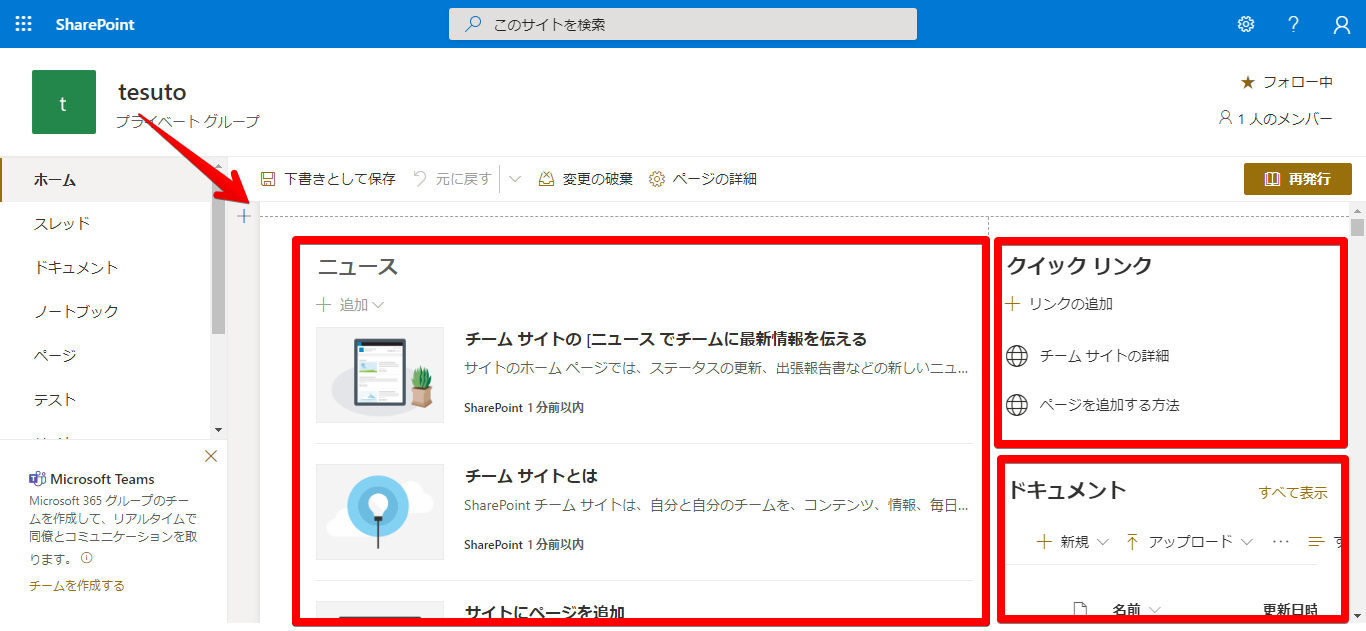
Task: Open the more options ellipsis in ドキュメント
Action: pos(1281,541)
